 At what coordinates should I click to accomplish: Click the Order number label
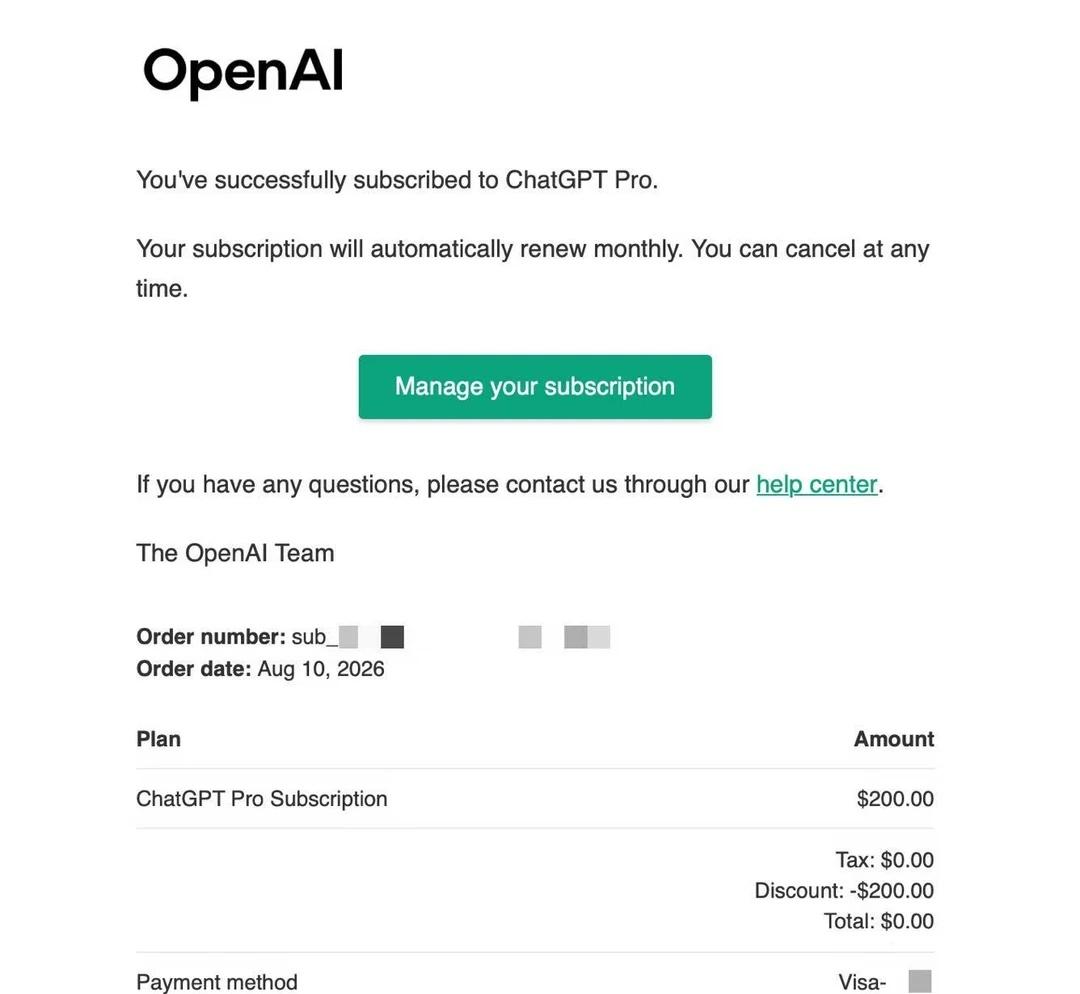click(211, 636)
